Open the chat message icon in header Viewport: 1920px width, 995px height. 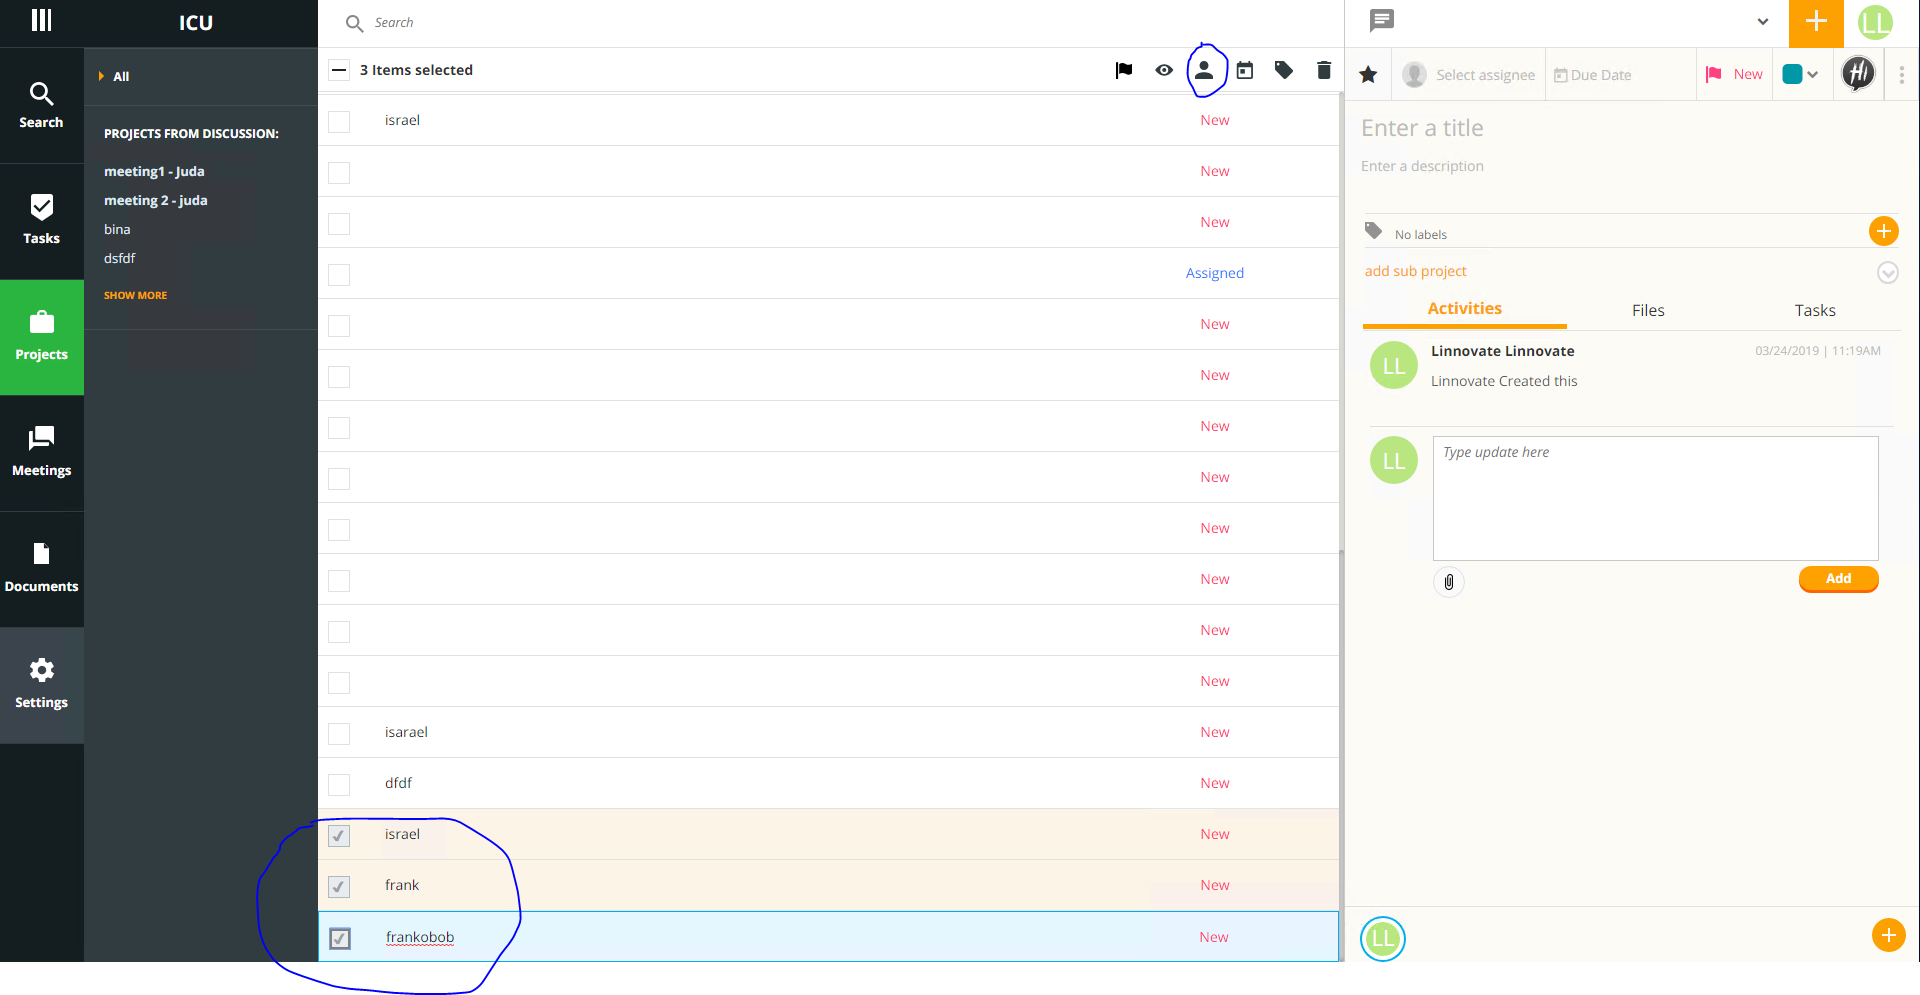pos(1382,20)
